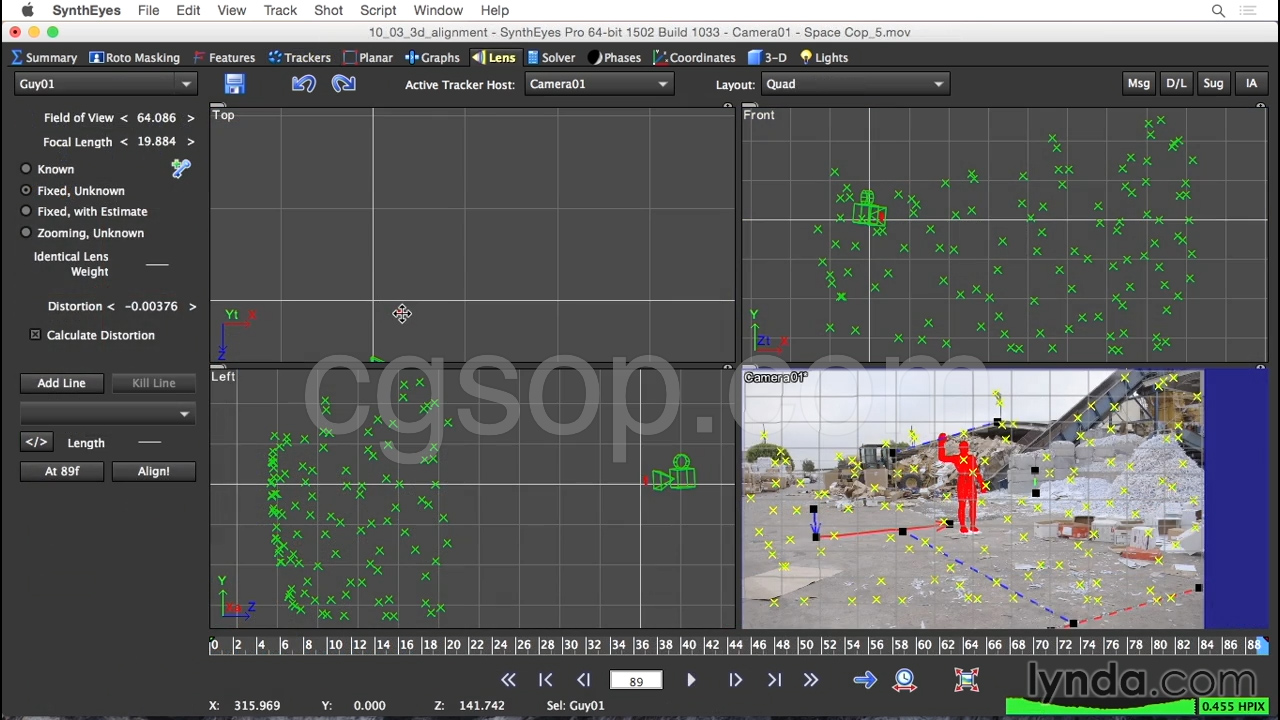Decrease Focal Length with left arrow

point(124,142)
